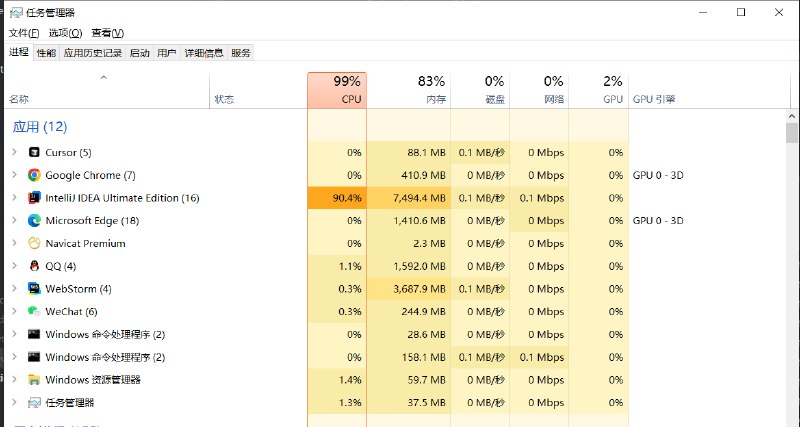
Task: Expand the Microsoft Edge (18) group
Action: [15, 220]
